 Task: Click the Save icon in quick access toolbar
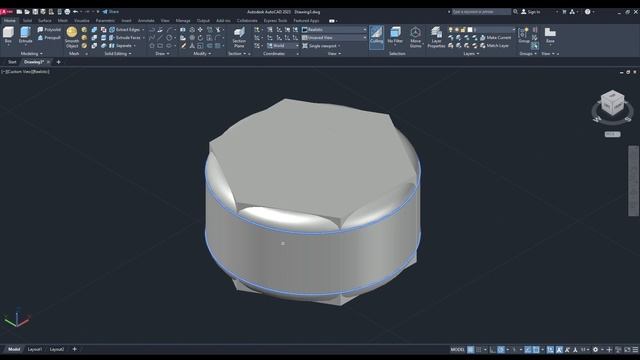point(35,12)
